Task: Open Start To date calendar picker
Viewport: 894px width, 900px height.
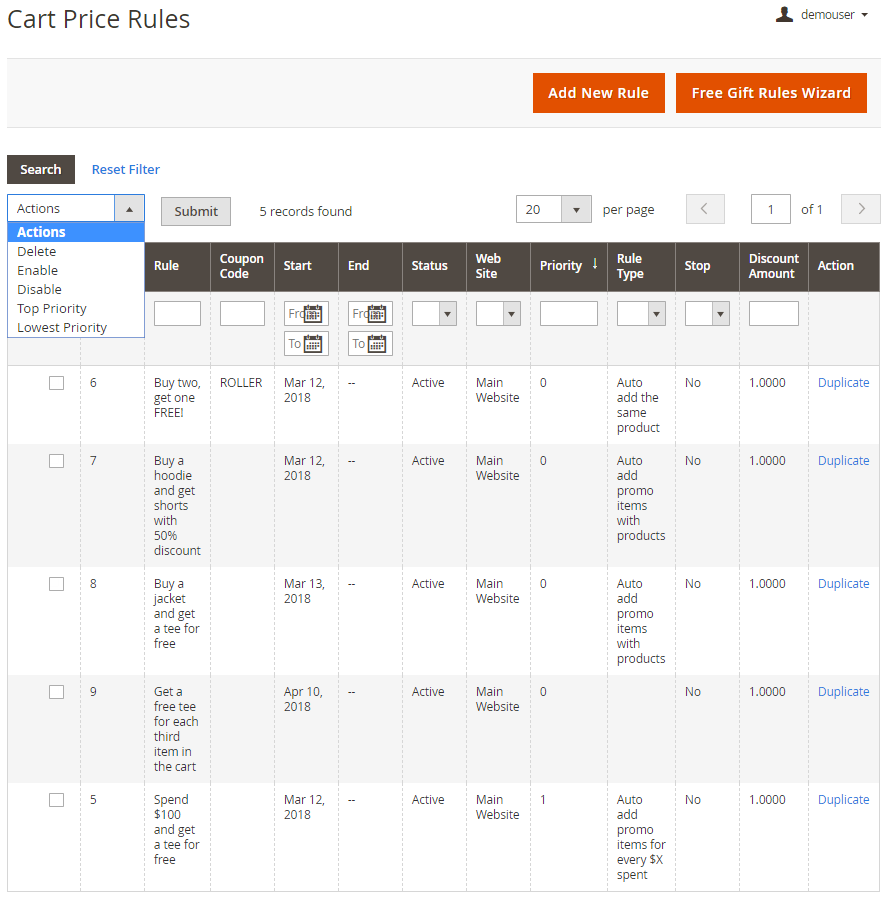Action: click(x=313, y=344)
